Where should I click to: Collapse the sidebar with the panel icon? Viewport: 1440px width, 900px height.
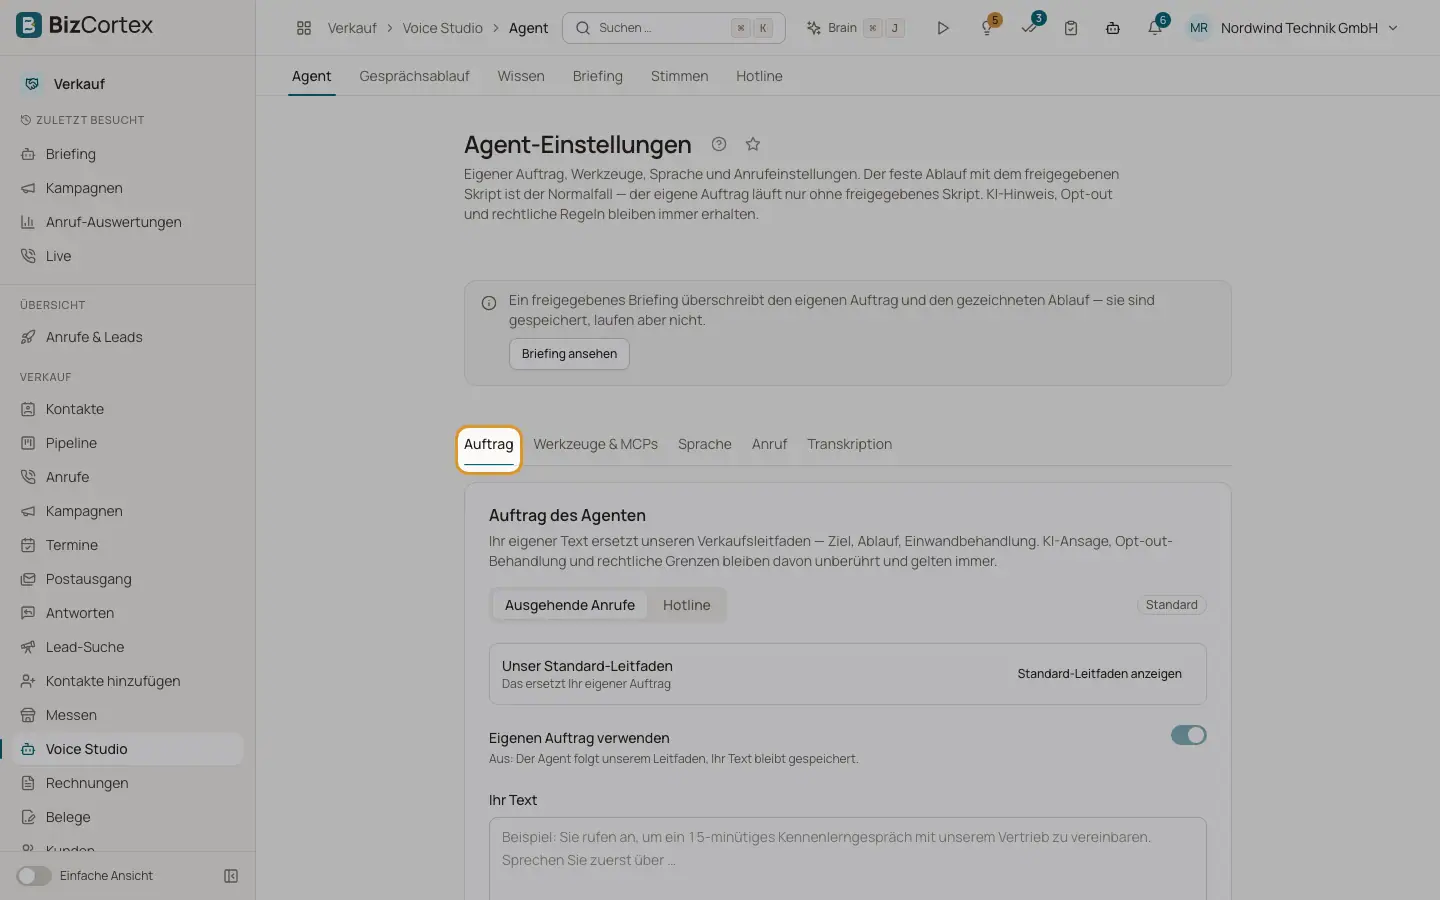(x=231, y=876)
